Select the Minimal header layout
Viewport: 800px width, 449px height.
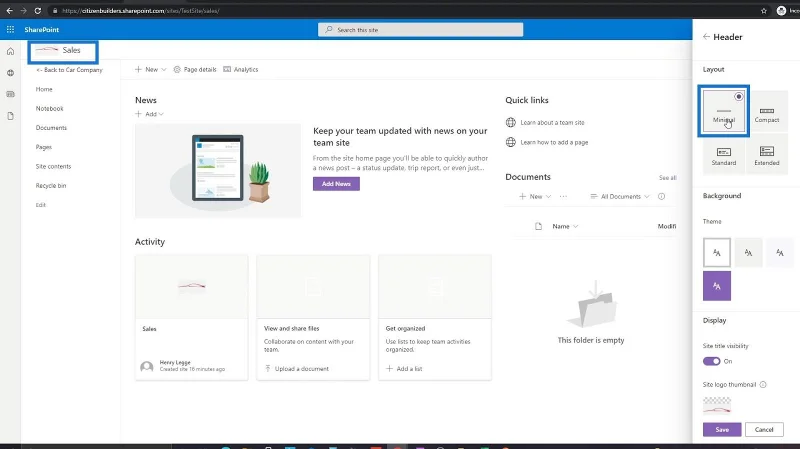723,111
